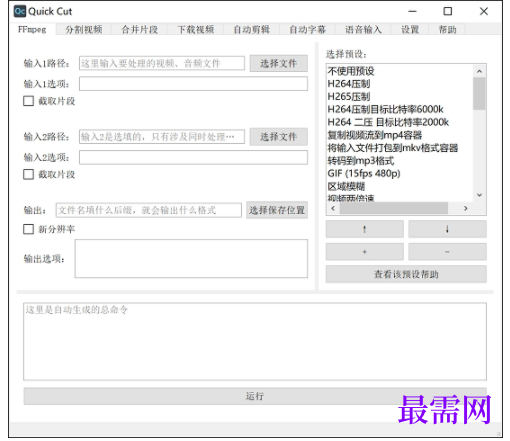Toggle the 新分辨率 checkbox
Screen dimensions: 510x441
coord(29,229)
